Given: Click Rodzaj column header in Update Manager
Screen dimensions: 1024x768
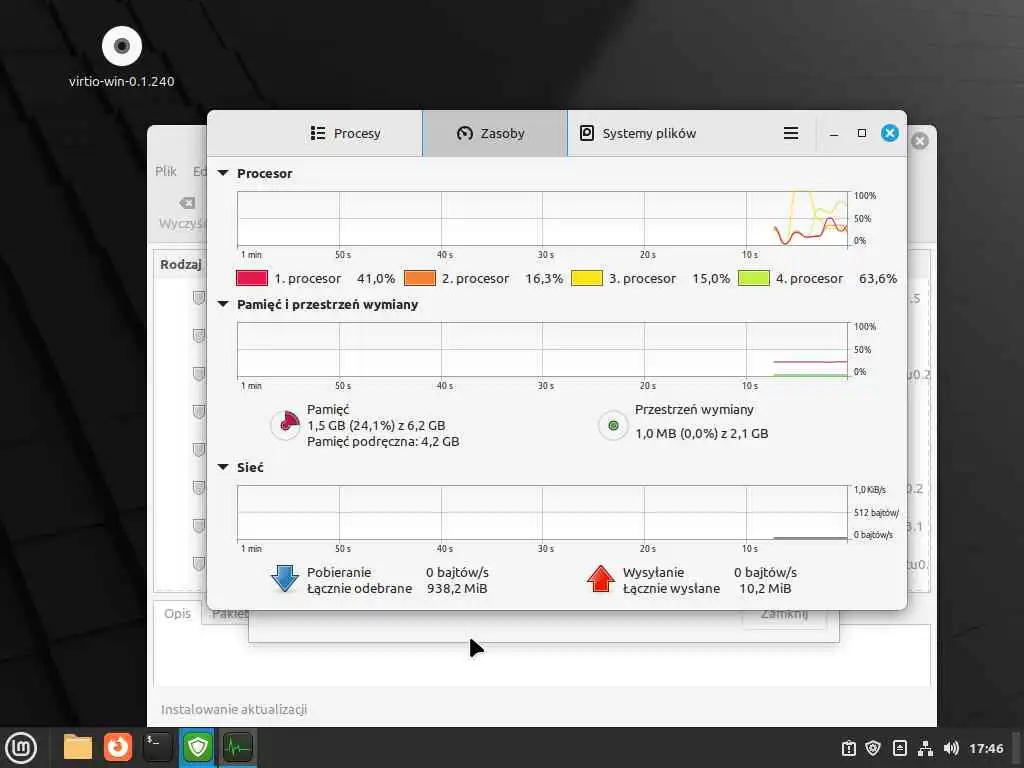Looking at the screenshot, I should click(180, 264).
